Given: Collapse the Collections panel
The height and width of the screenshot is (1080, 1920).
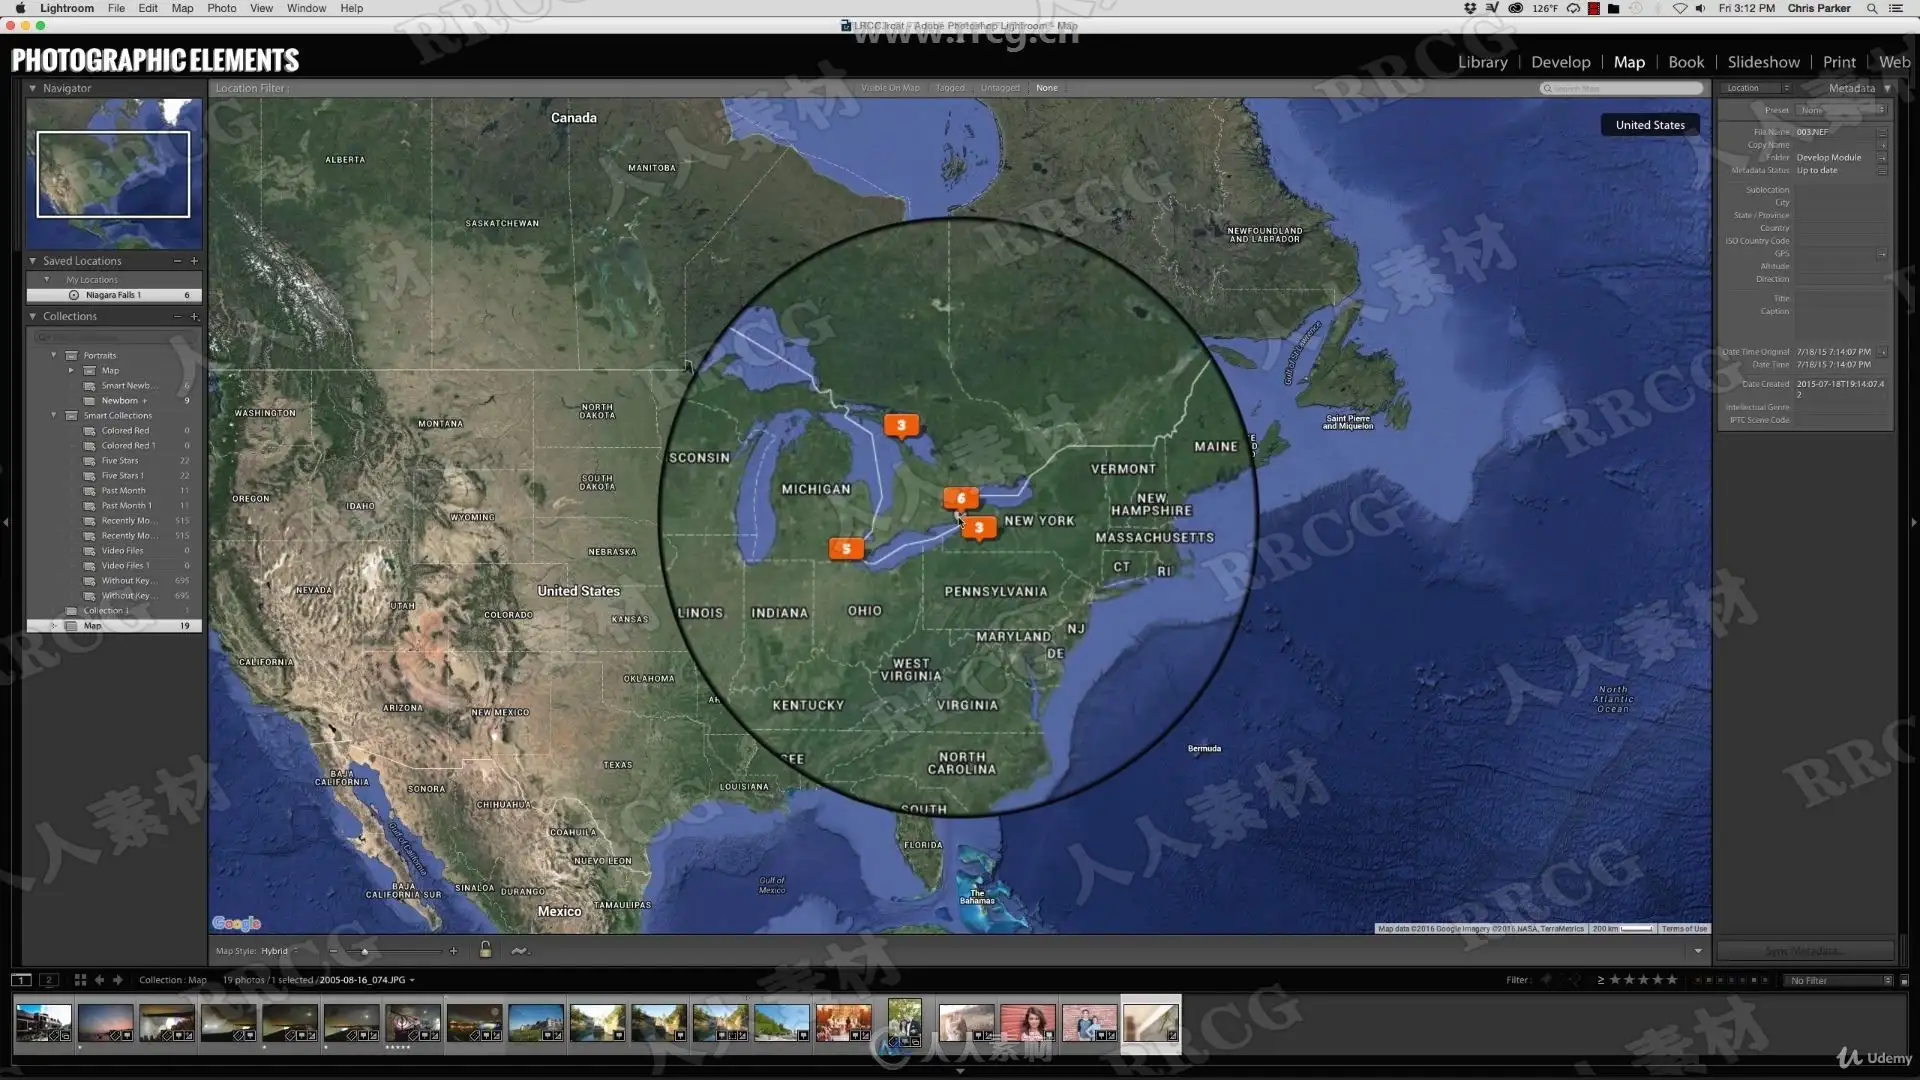Looking at the screenshot, I should [32, 316].
